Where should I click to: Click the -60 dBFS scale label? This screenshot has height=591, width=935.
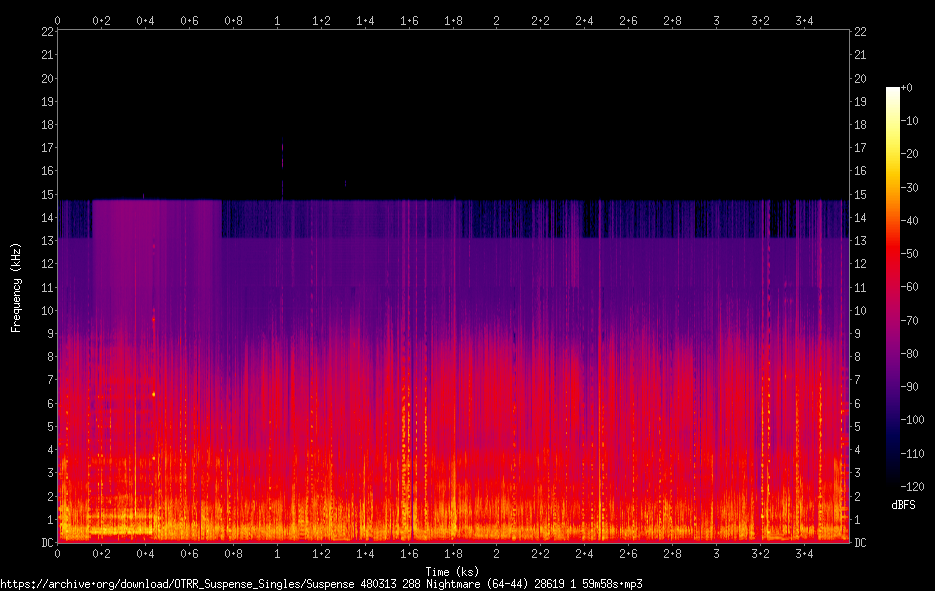909,287
